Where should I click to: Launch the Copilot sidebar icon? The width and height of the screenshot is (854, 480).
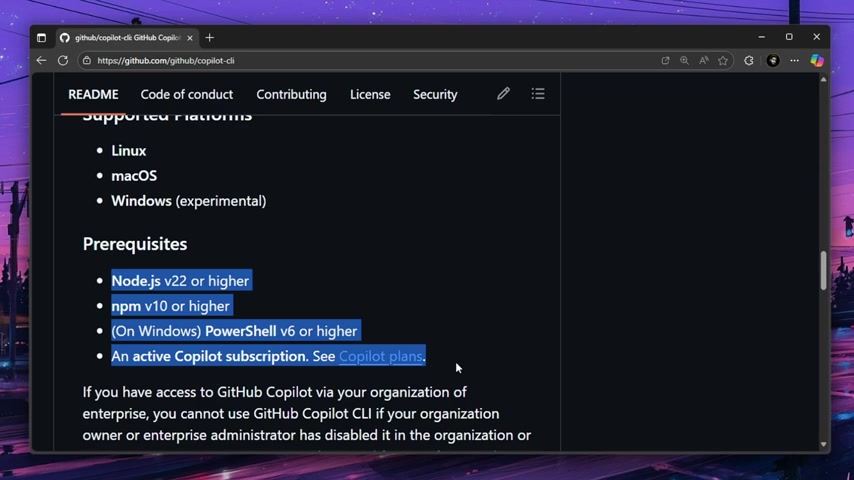pyautogui.click(x=817, y=60)
